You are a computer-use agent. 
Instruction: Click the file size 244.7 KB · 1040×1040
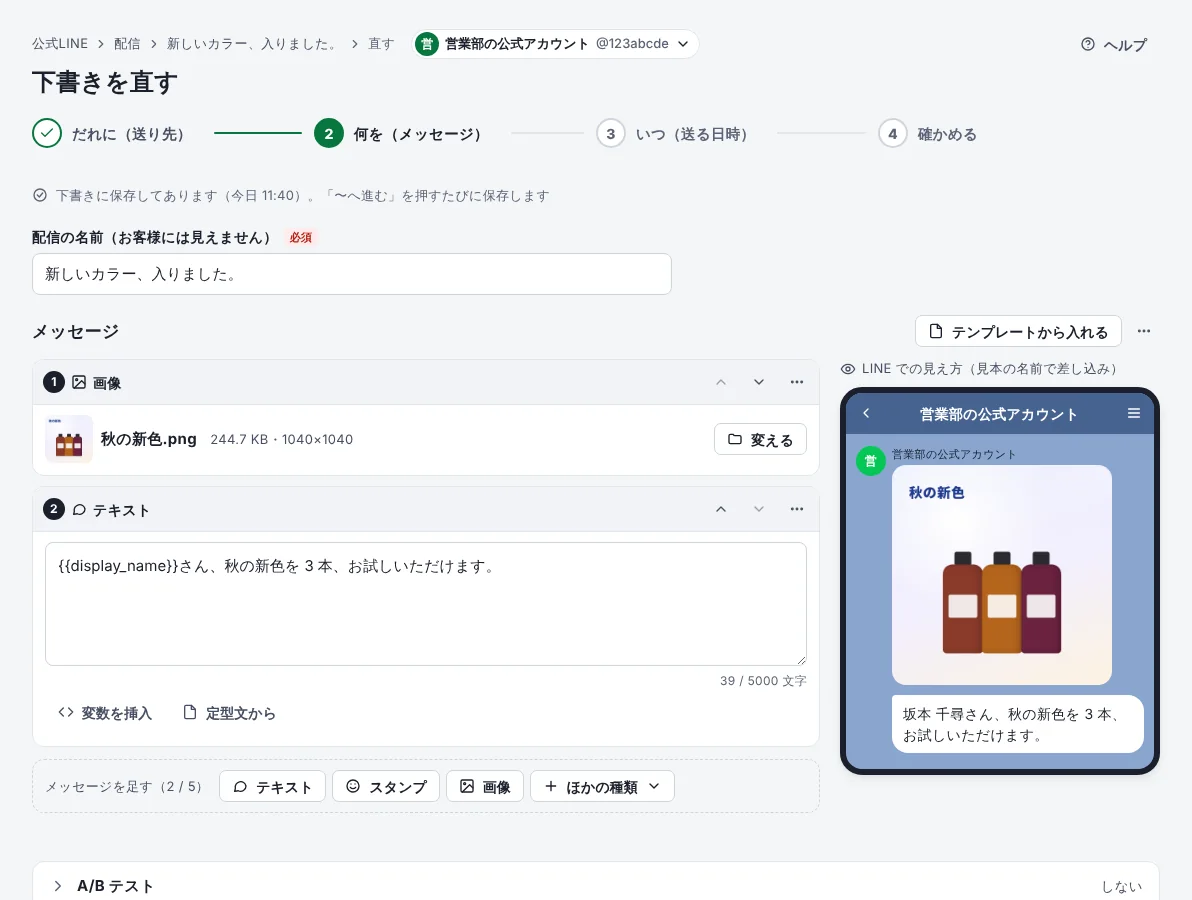[x=281, y=439]
